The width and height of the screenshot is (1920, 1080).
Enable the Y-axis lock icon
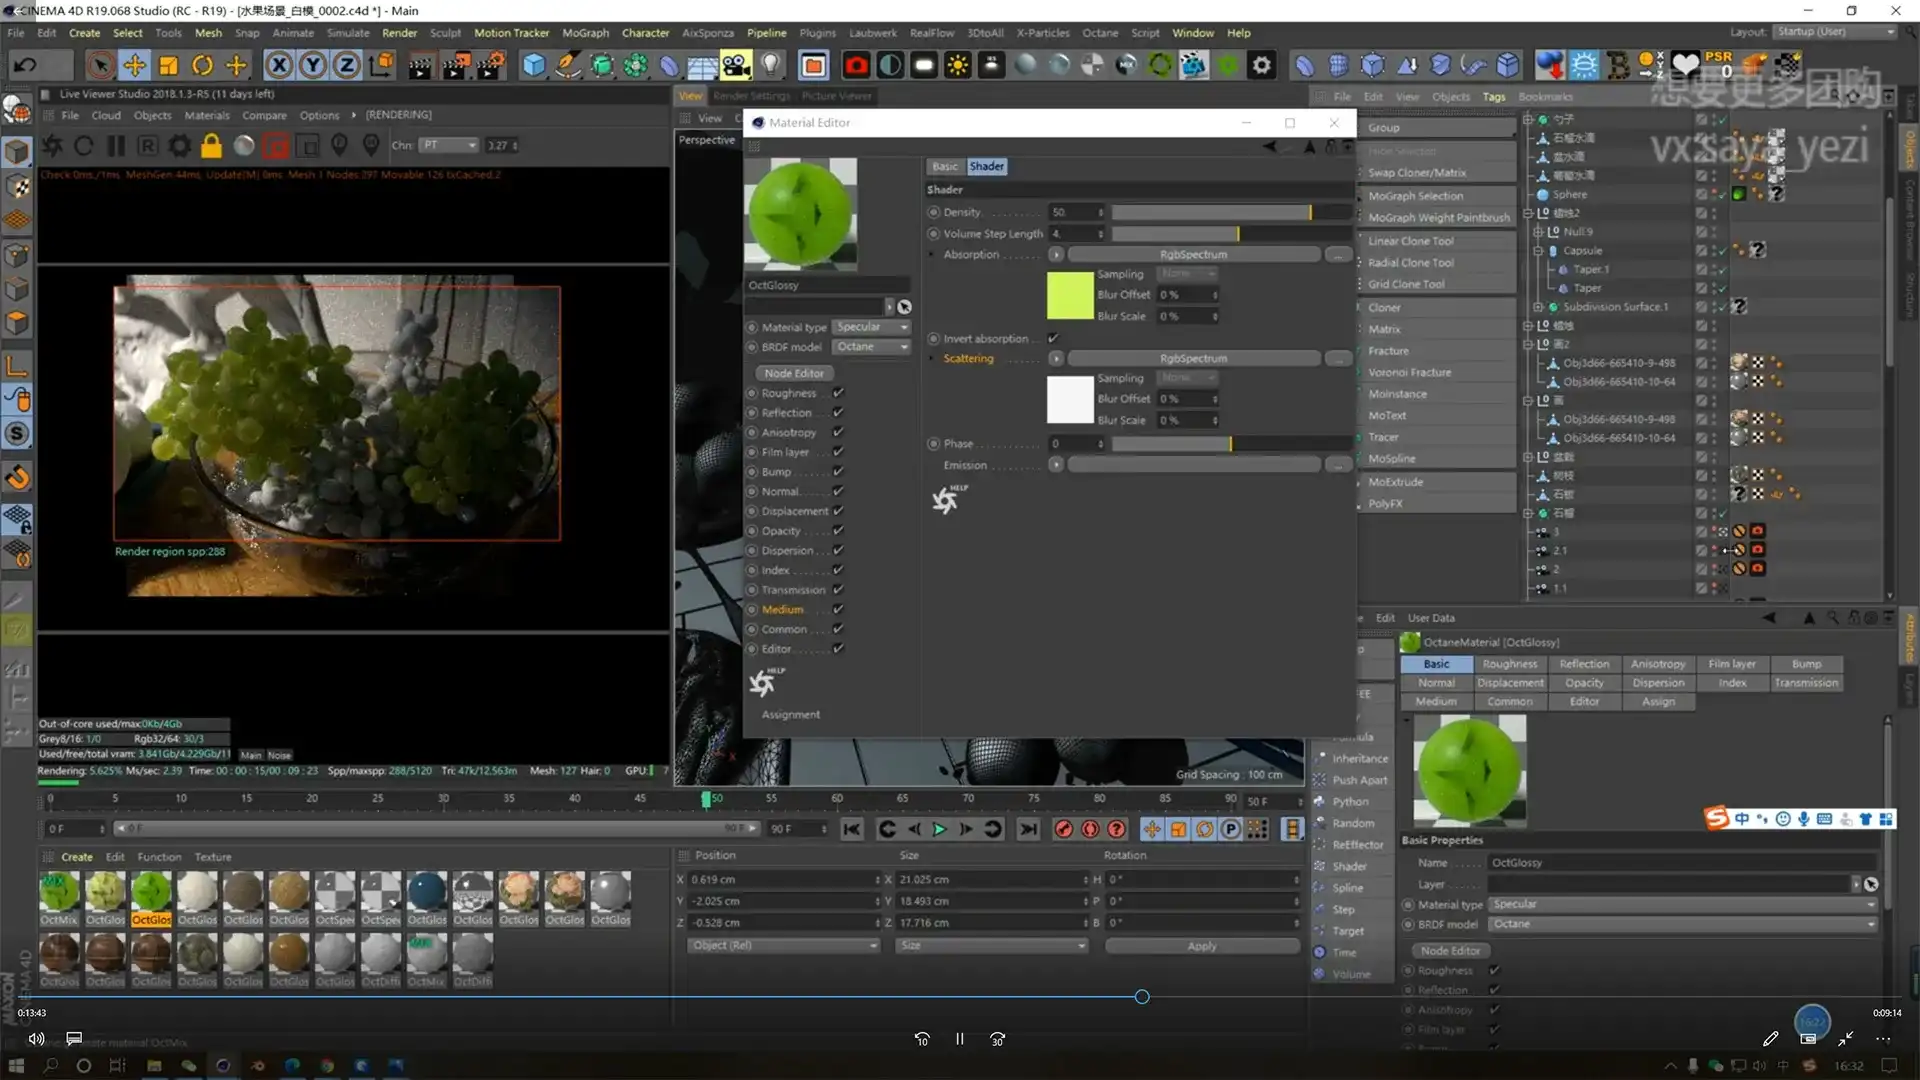click(x=312, y=64)
